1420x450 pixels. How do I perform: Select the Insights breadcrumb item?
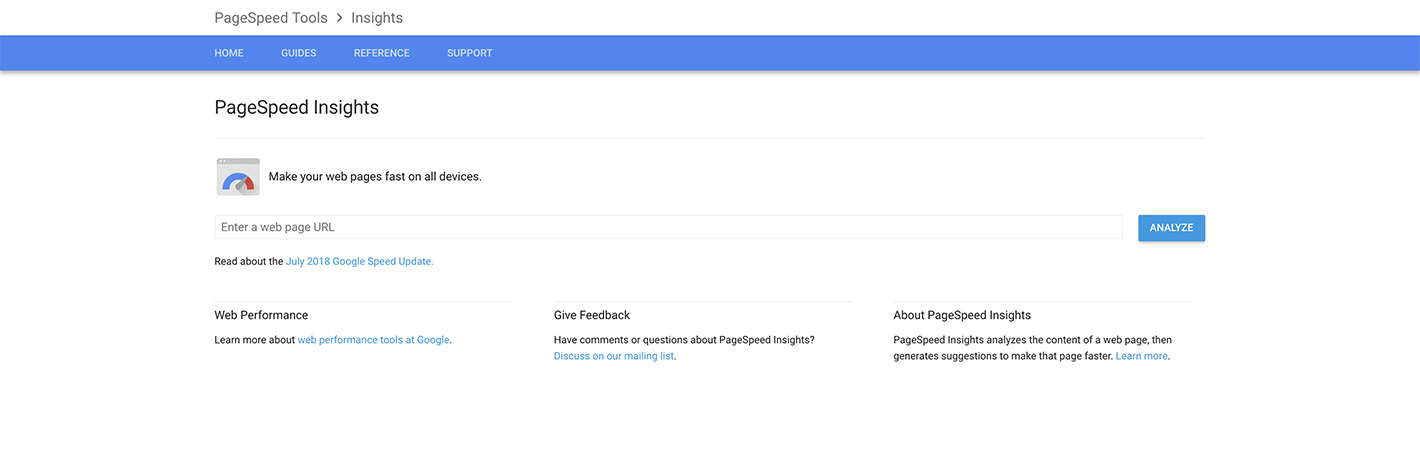(377, 18)
